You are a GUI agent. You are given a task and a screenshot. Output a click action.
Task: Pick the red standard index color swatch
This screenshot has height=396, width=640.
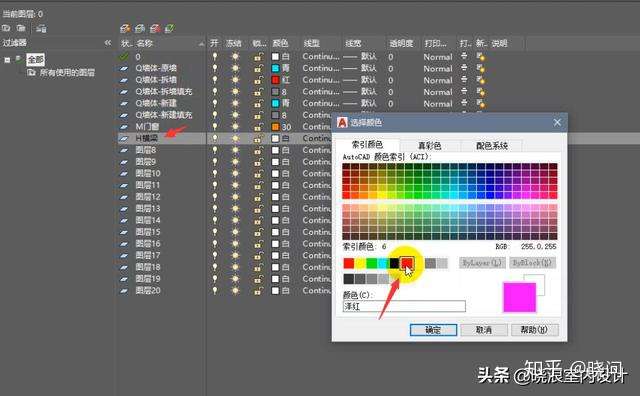click(349, 263)
